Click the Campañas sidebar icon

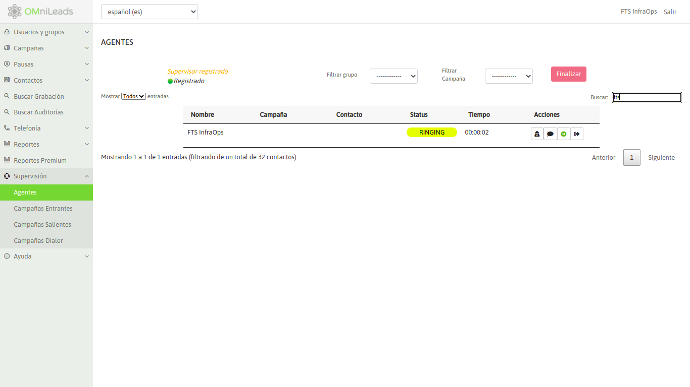click(7, 48)
